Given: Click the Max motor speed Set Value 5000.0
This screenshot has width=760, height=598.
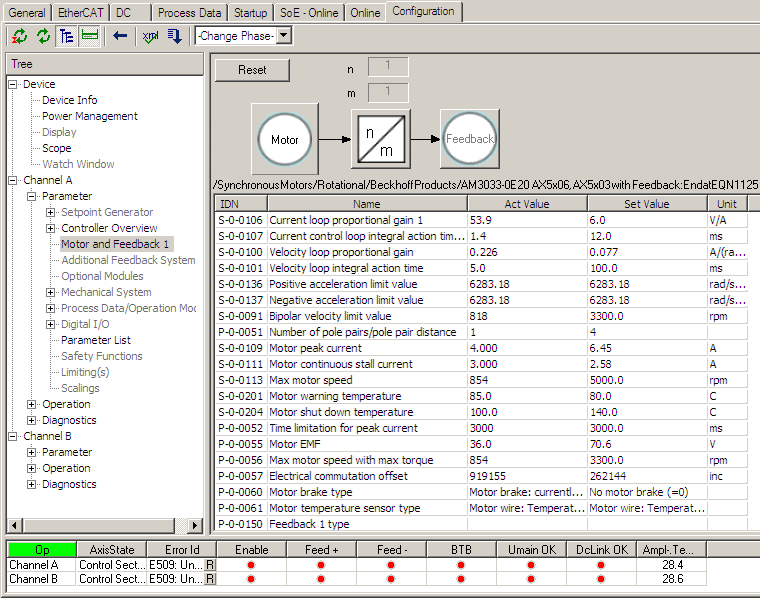Looking at the screenshot, I should 647,380.
